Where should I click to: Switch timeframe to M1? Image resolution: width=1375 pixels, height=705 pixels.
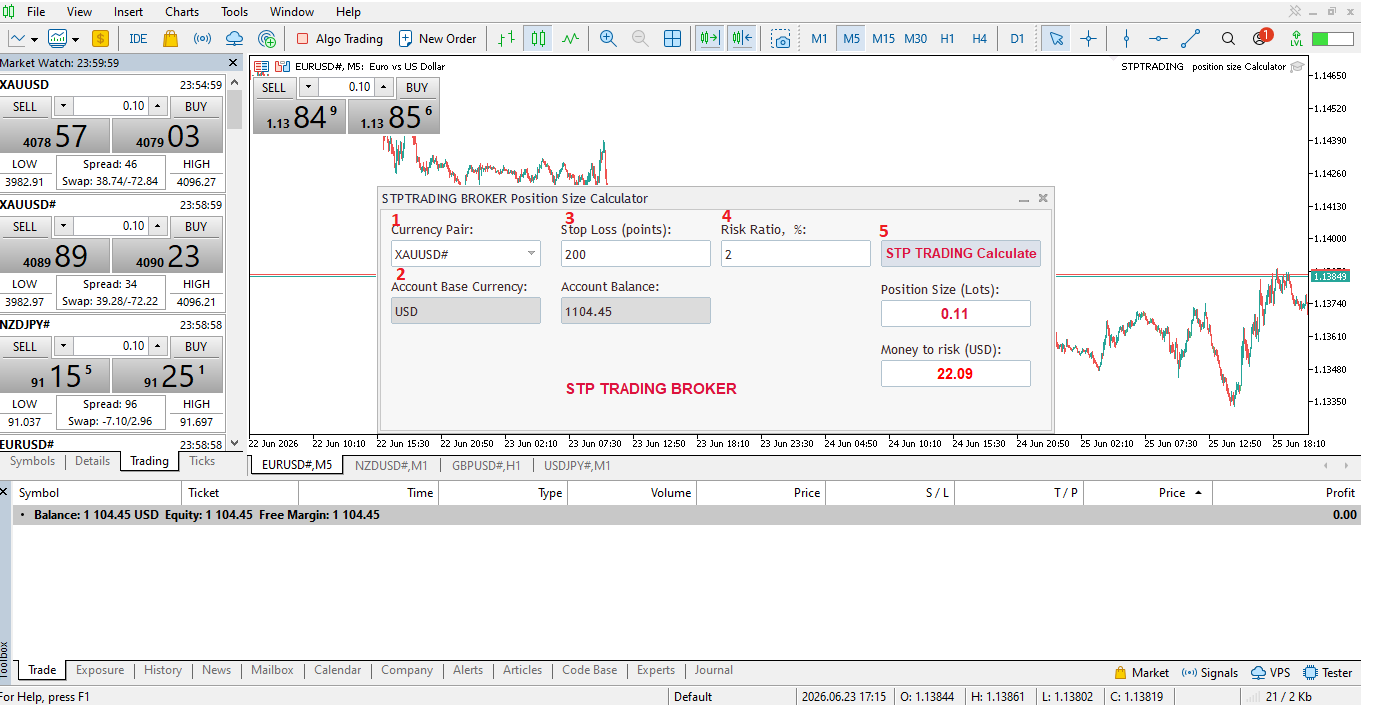(819, 39)
